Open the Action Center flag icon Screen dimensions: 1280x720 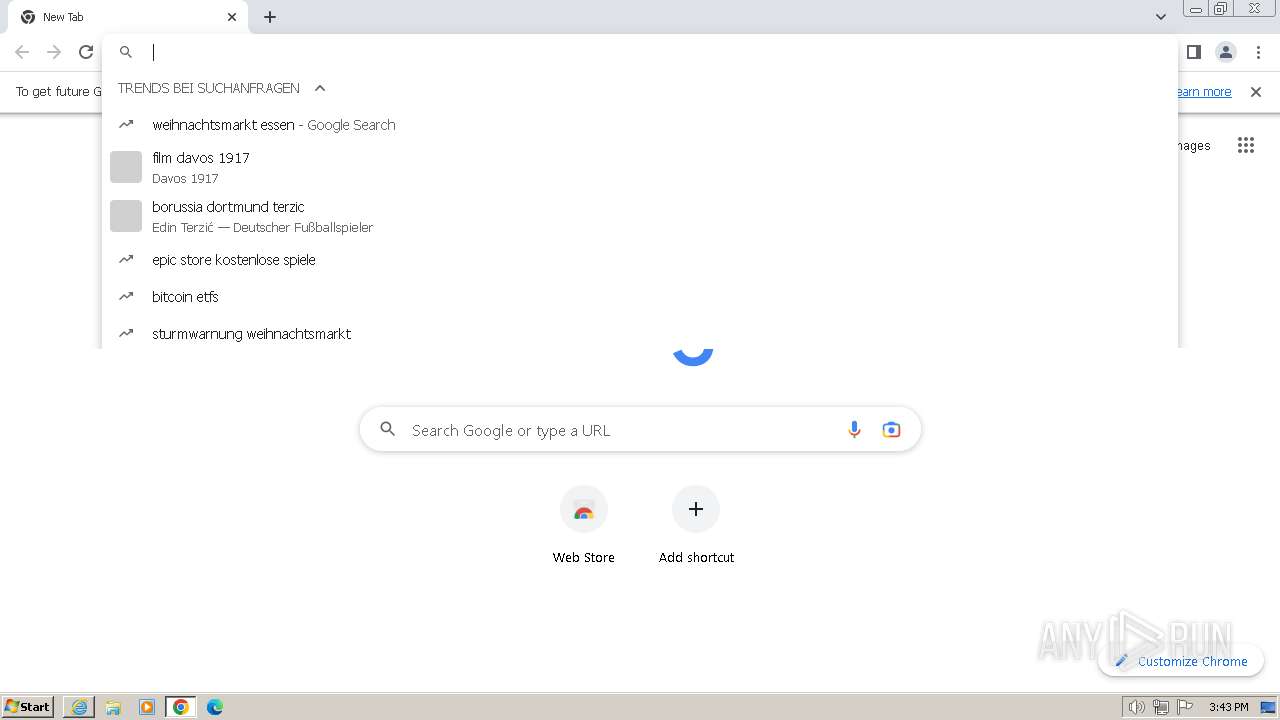1185,707
